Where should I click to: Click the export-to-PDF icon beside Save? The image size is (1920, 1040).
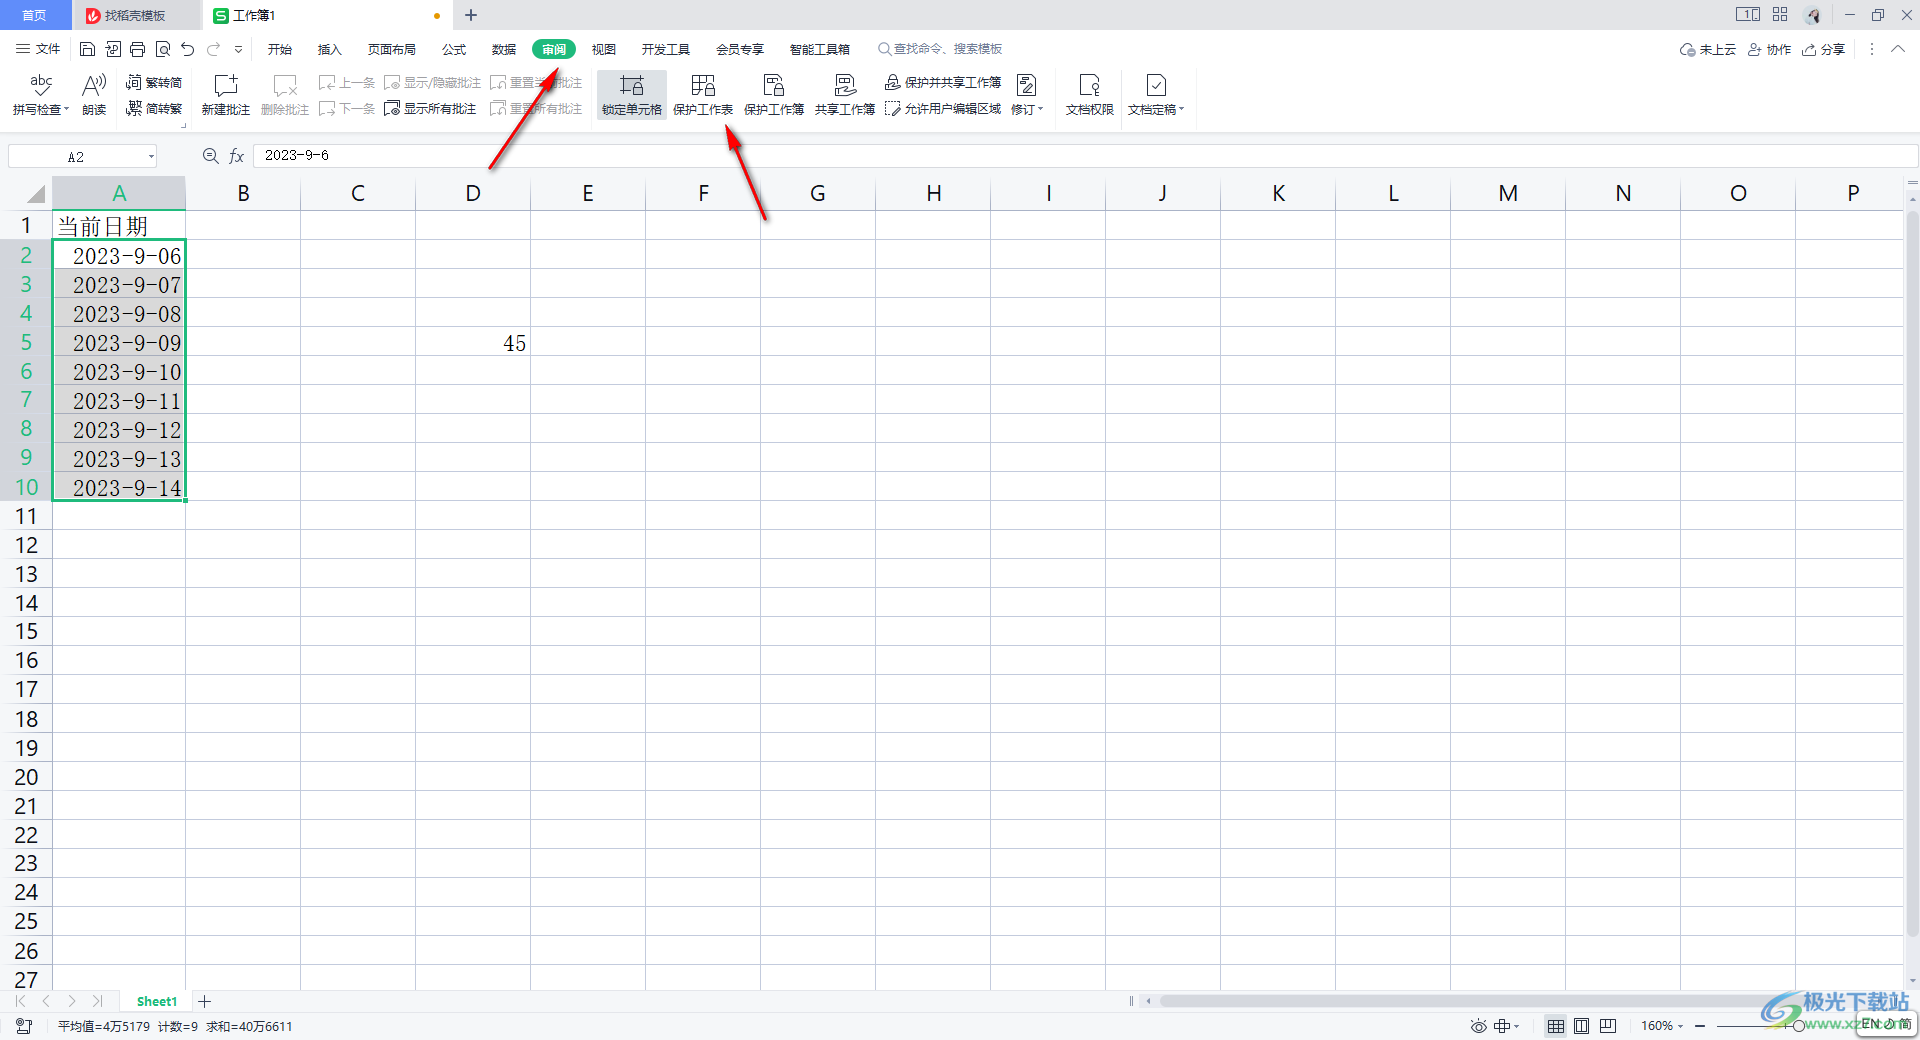(x=113, y=49)
